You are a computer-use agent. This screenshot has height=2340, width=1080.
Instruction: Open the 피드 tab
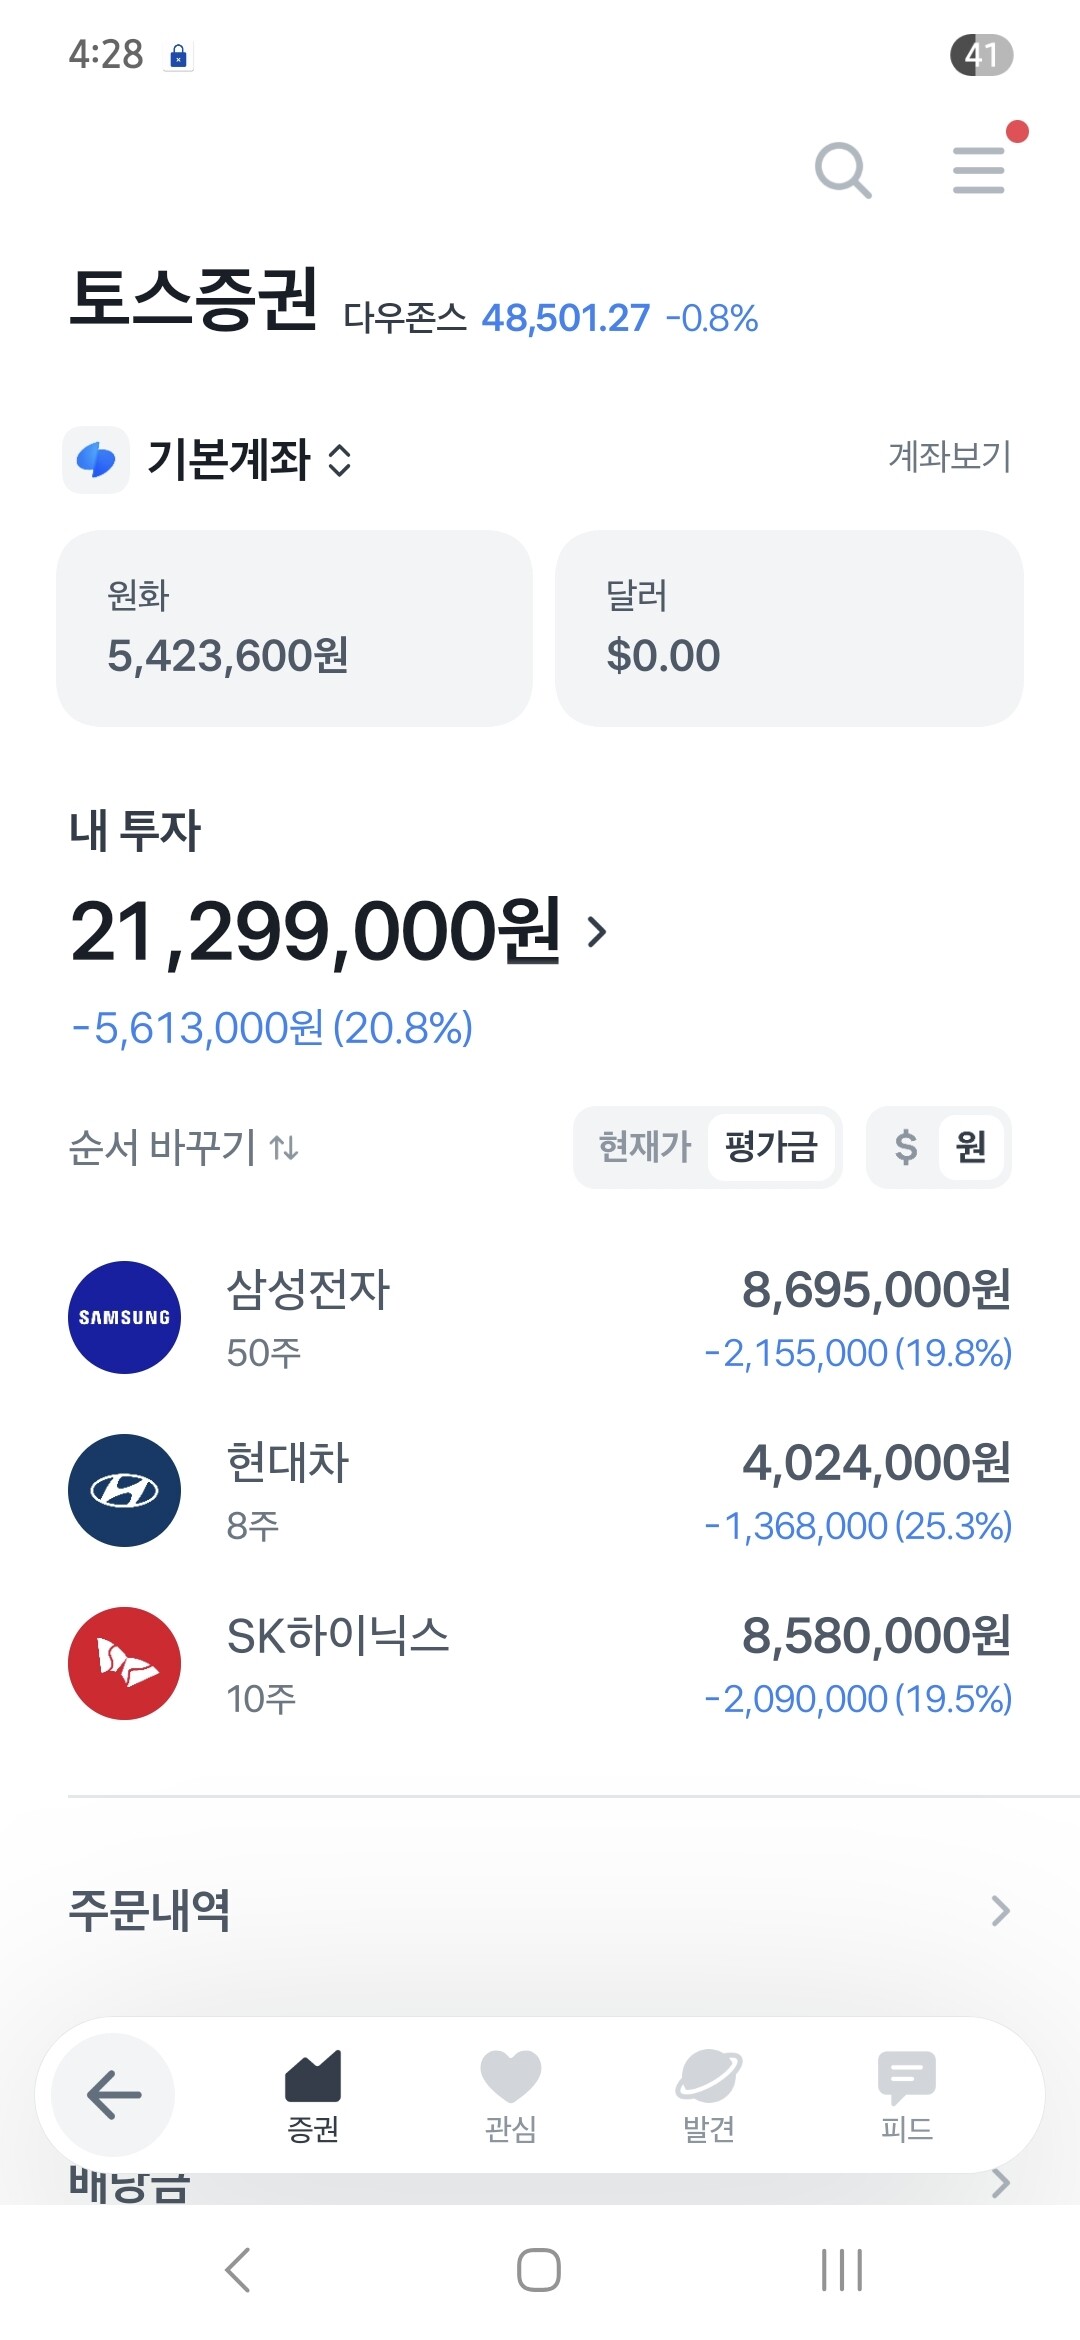[906, 2094]
